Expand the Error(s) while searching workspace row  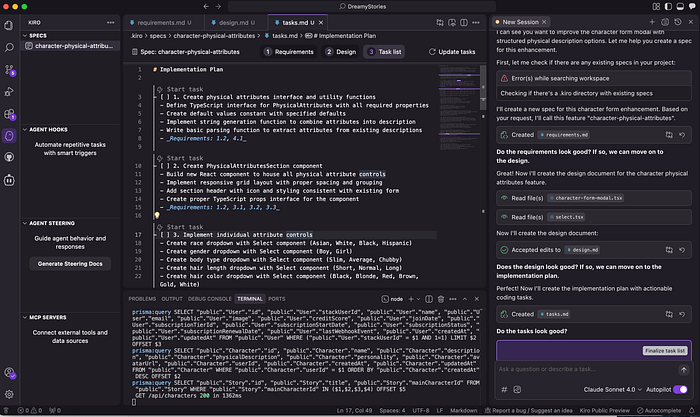pyautogui.click(x=594, y=78)
